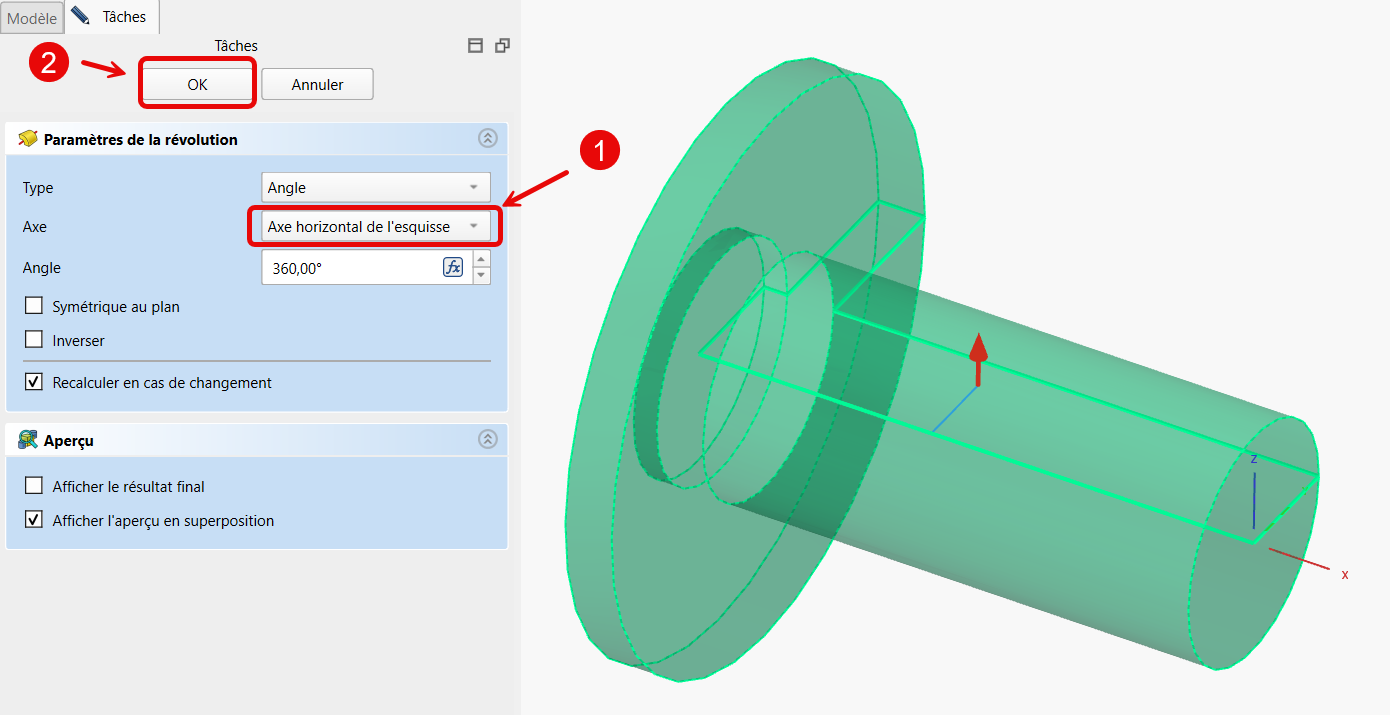Switch to the Modèle tab
This screenshot has height=715, width=1390.
[32, 17]
